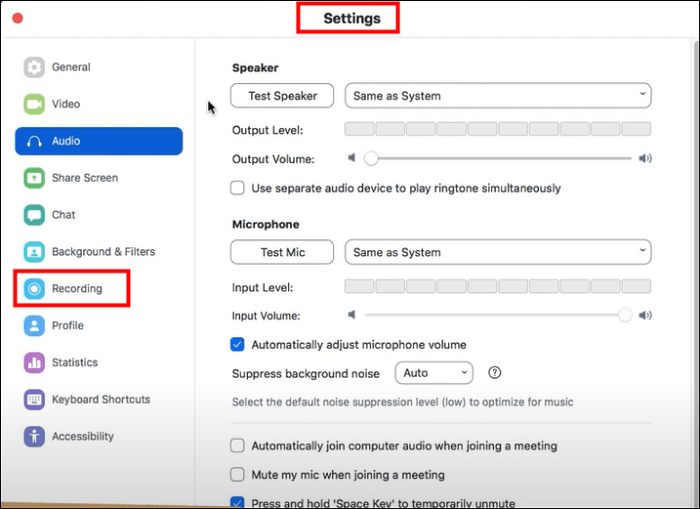Select the Video camera icon
This screenshot has height=509, width=700.
pos(35,104)
